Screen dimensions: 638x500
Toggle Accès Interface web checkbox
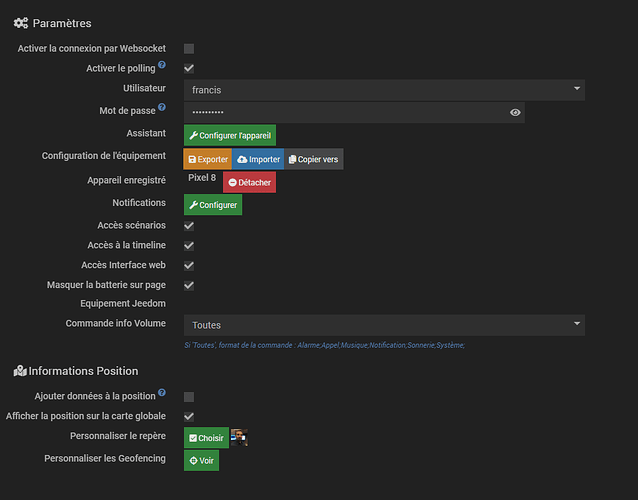click(x=189, y=266)
